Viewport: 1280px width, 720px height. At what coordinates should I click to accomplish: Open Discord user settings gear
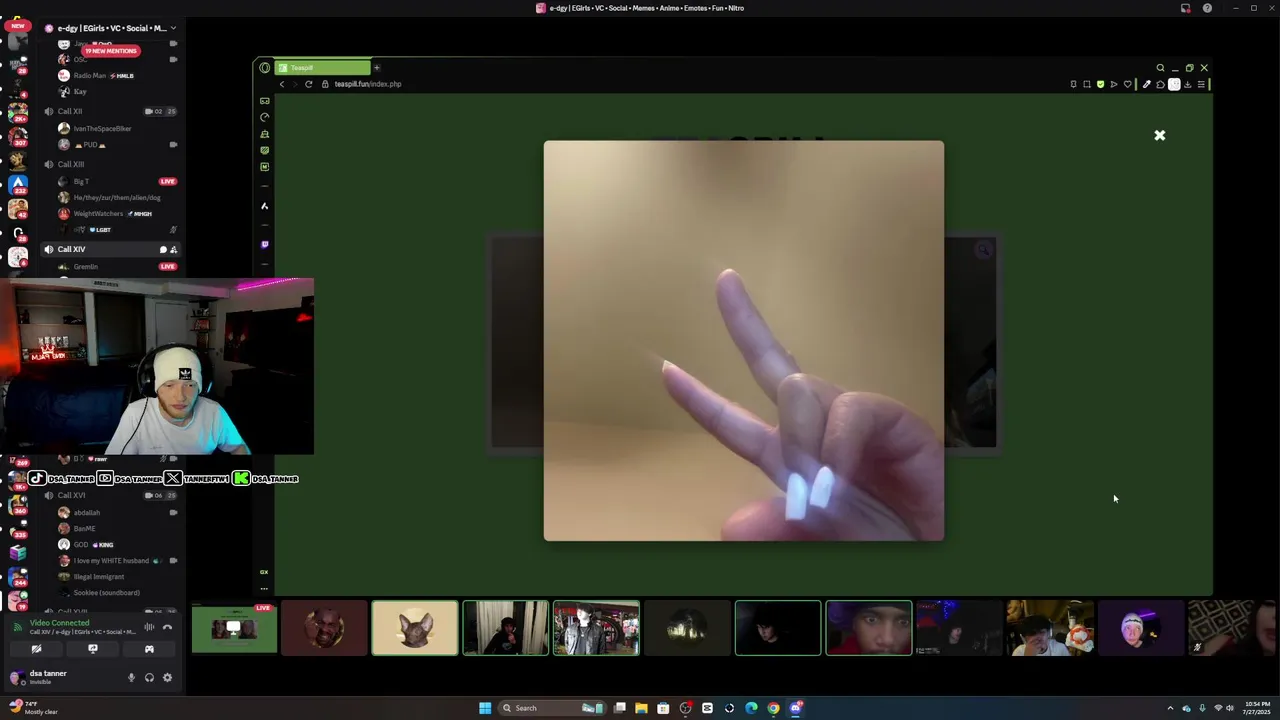click(x=167, y=677)
